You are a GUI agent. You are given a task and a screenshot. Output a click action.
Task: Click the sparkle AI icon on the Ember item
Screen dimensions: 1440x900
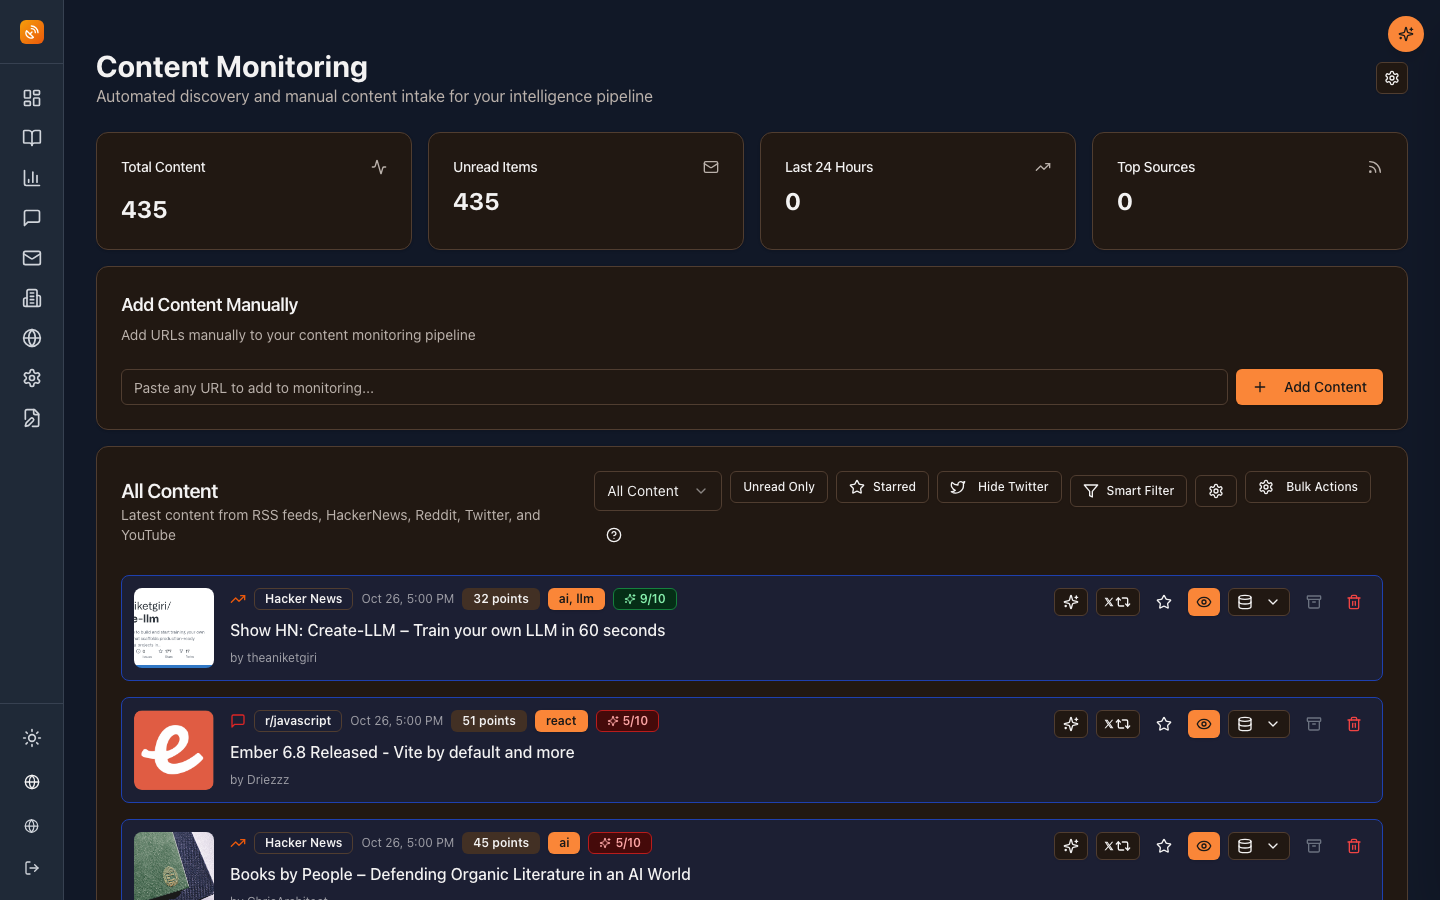pyautogui.click(x=1070, y=723)
